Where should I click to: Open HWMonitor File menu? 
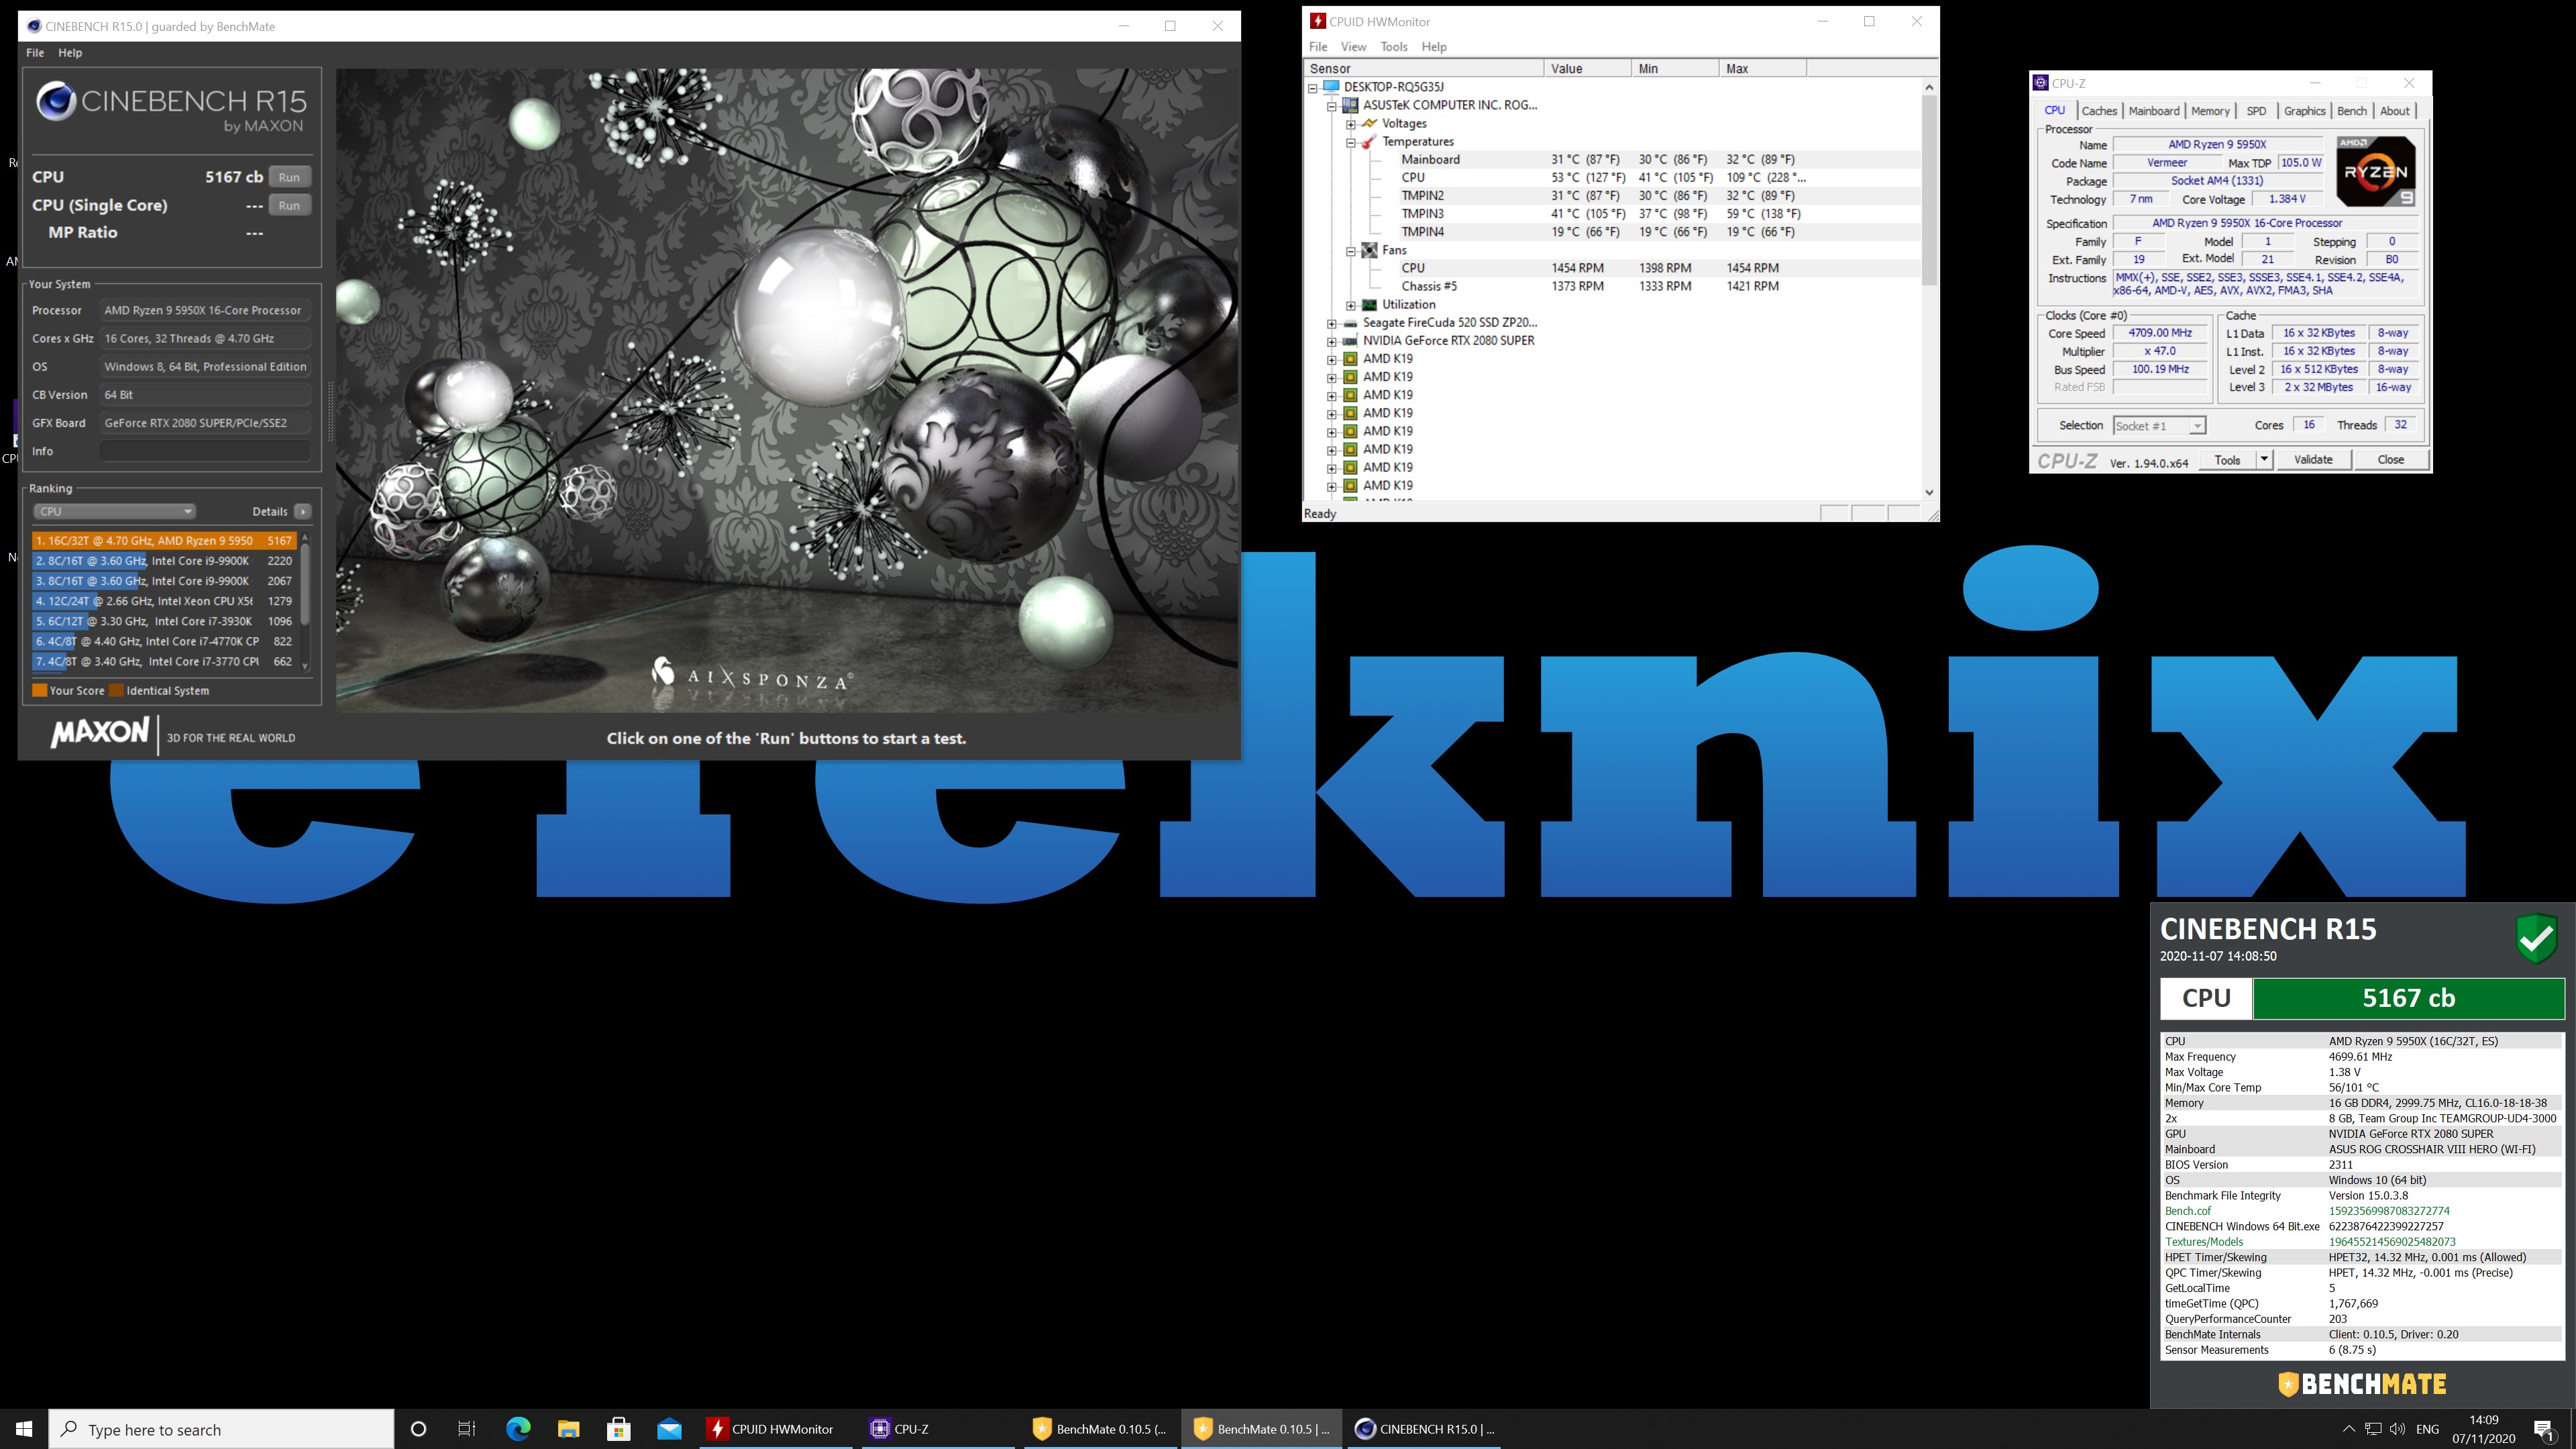pyautogui.click(x=1318, y=46)
